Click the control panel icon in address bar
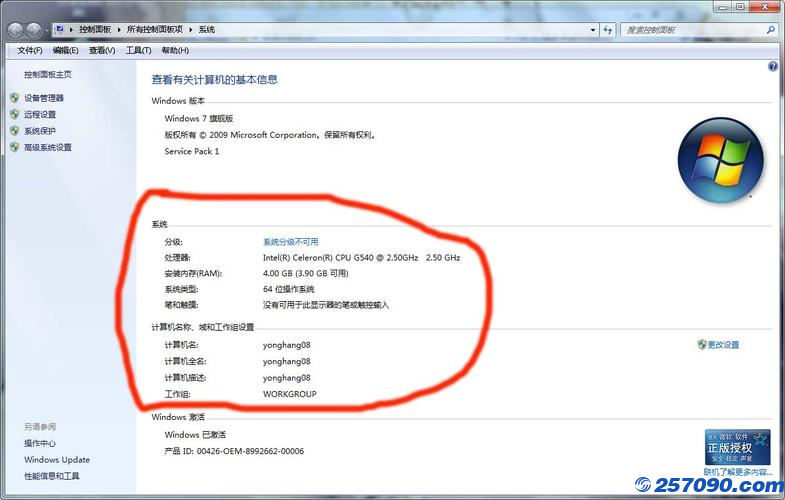Screen dimensions: 785x500 [x=60, y=29]
